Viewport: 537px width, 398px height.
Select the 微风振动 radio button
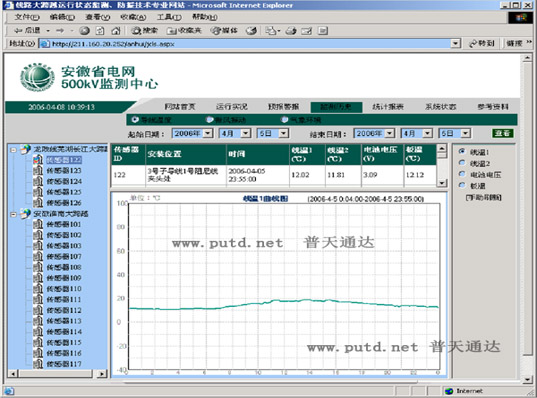(x=209, y=119)
